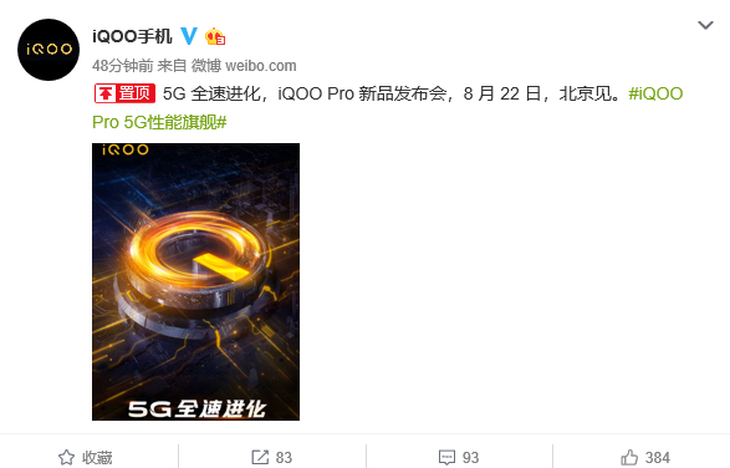Click the star favorite icon
The height and width of the screenshot is (468, 730).
pyautogui.click(x=67, y=457)
